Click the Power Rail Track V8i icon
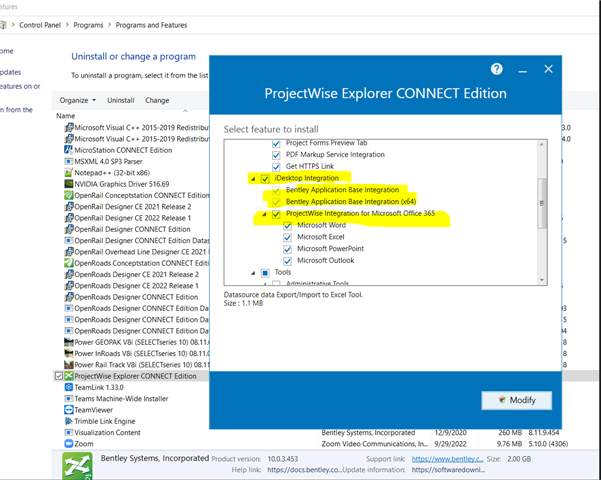This screenshot has height=480, width=601. click(x=69, y=365)
